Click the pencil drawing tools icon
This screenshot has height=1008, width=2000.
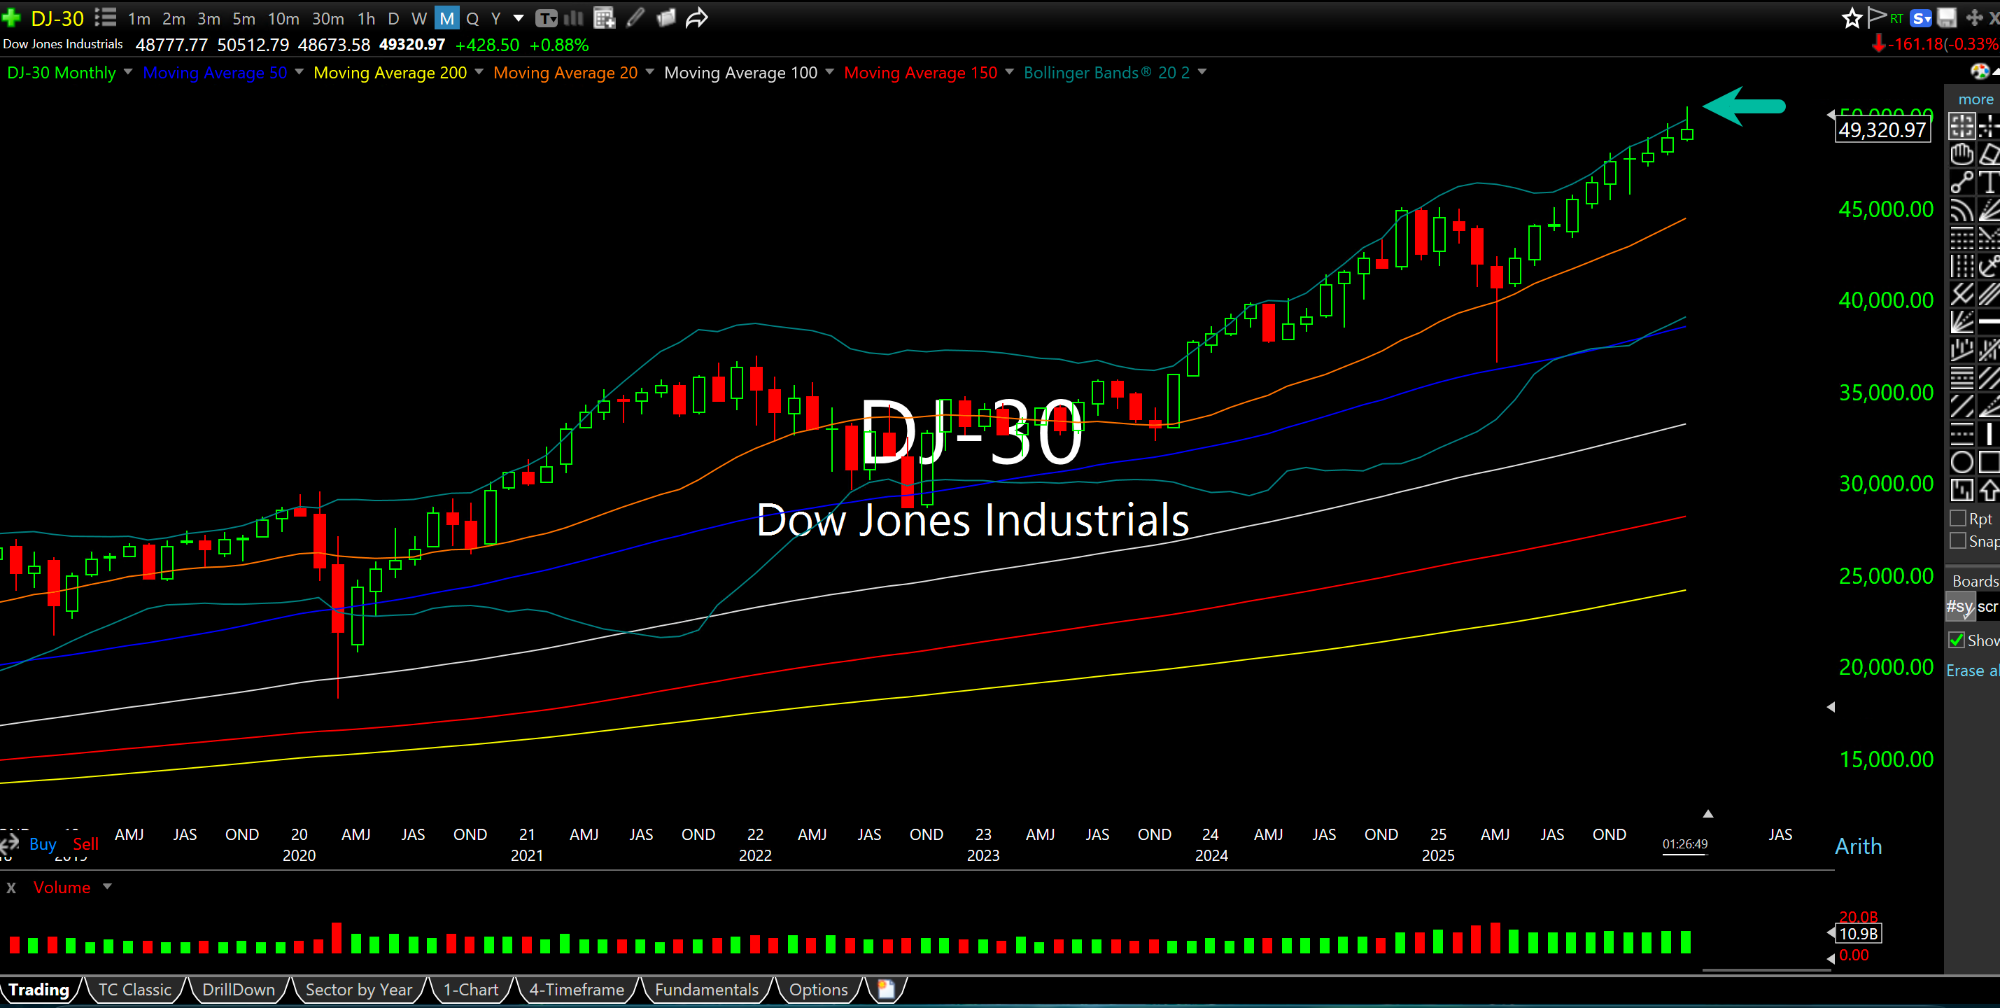pos(635,18)
